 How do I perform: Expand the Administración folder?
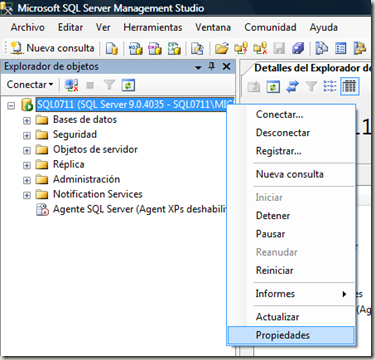tap(27, 180)
